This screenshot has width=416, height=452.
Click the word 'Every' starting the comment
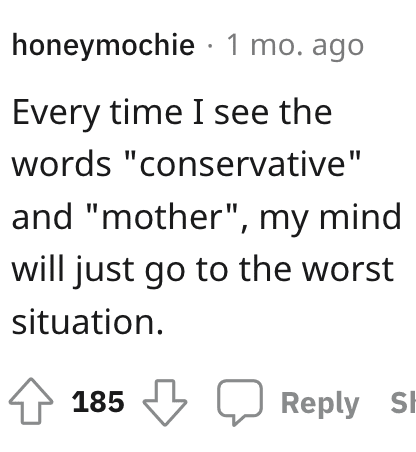coord(56,113)
